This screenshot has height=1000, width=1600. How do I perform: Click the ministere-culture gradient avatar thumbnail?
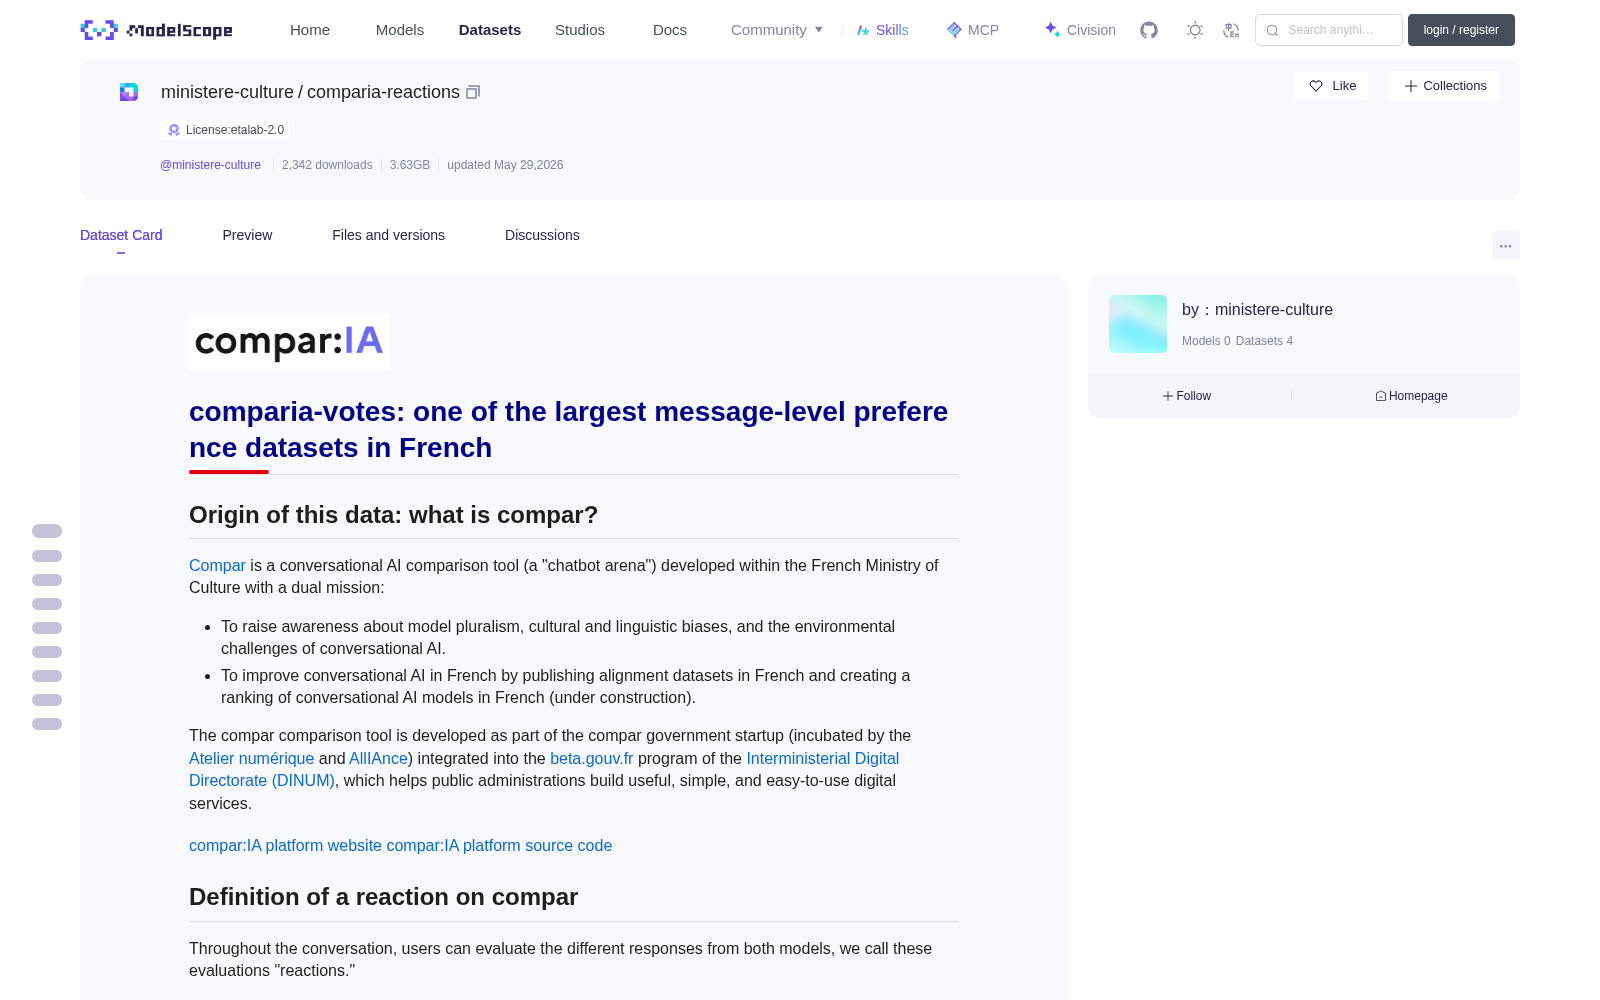click(x=1138, y=324)
